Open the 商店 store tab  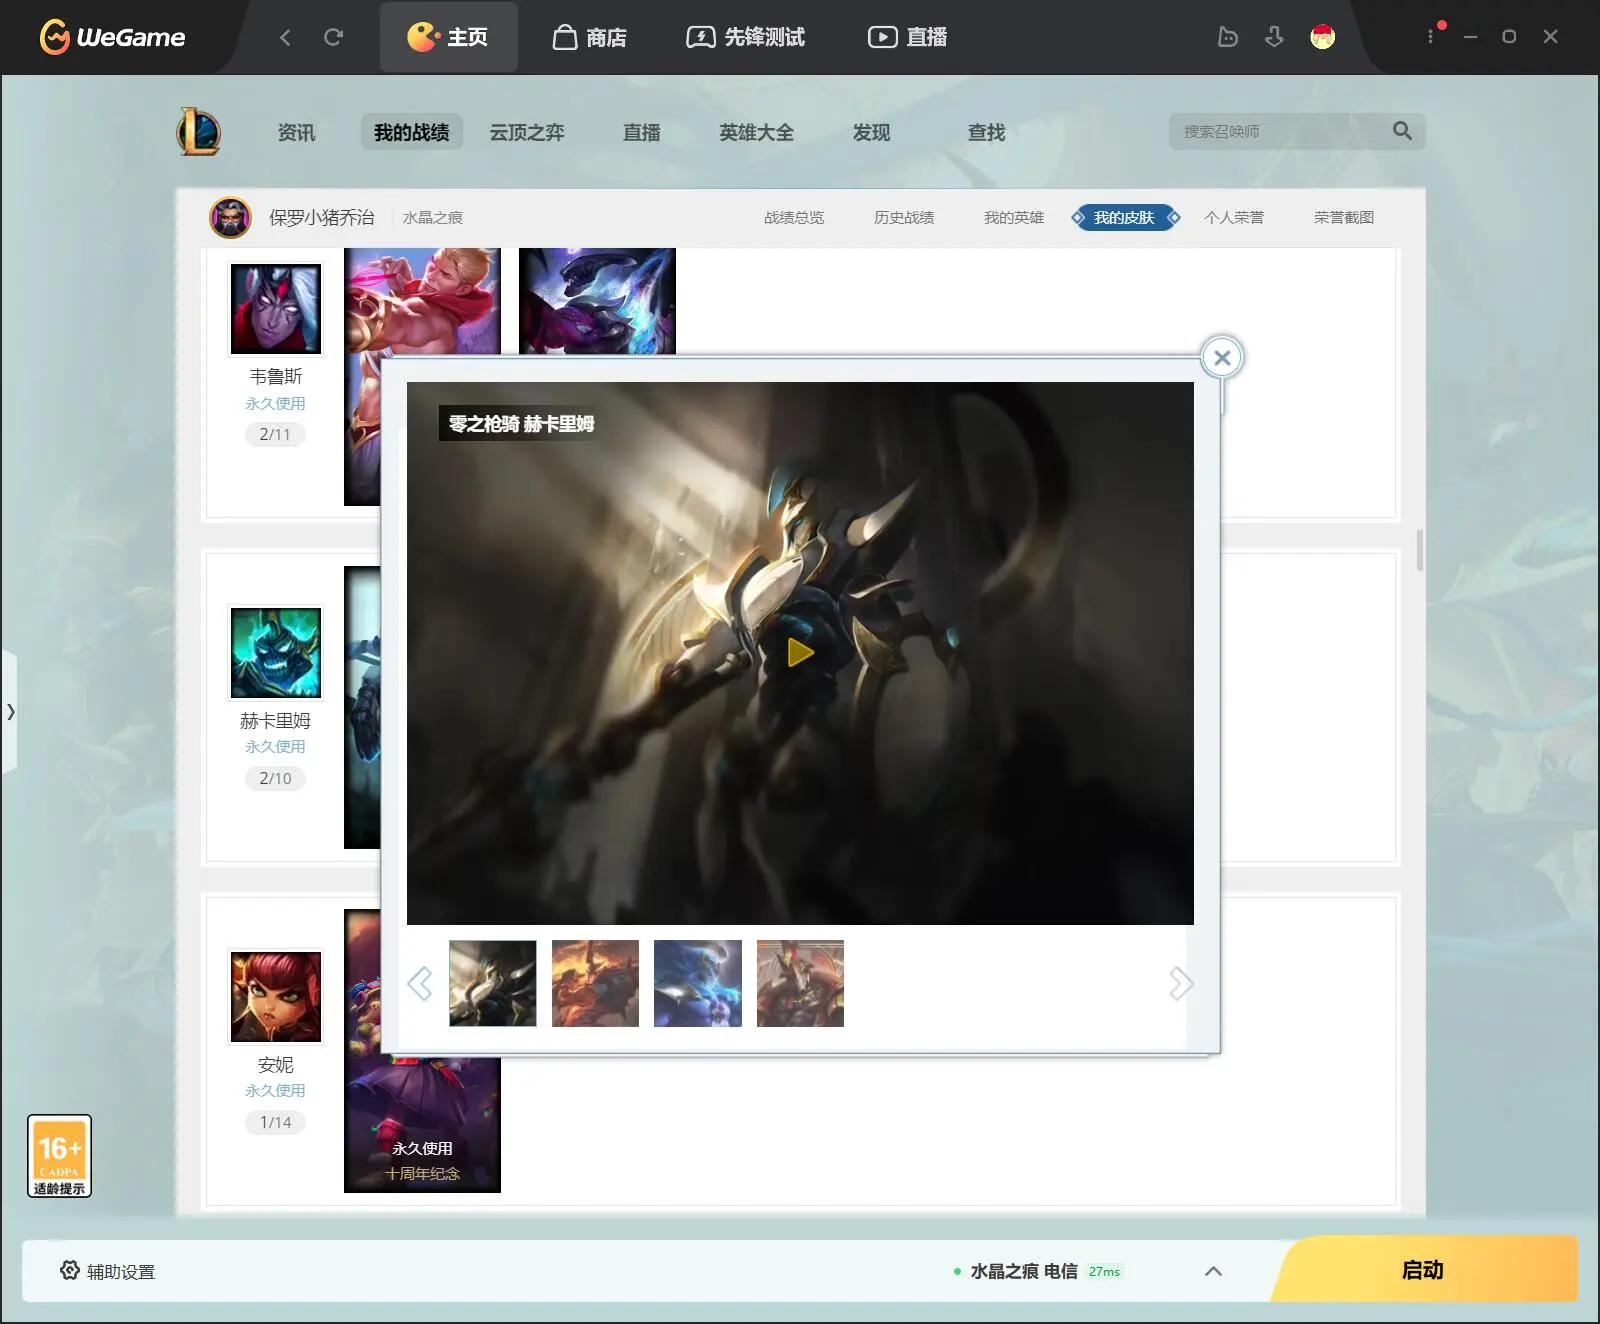click(589, 37)
